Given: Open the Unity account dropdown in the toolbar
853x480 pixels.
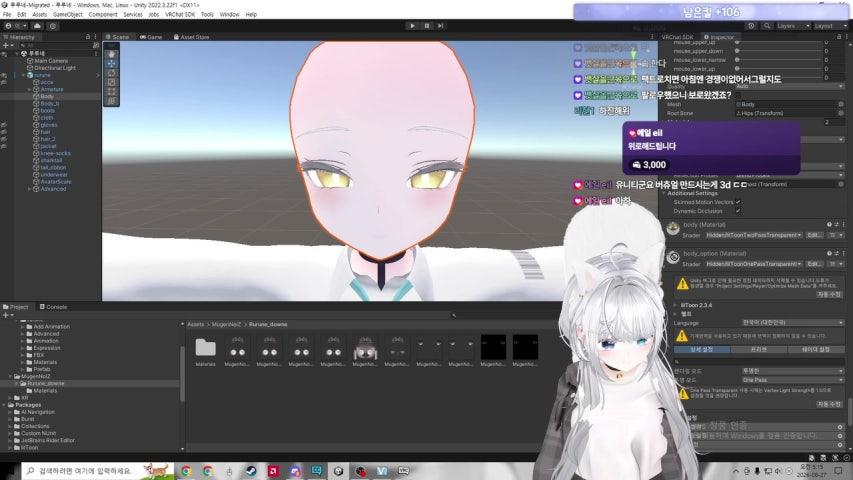Looking at the screenshot, I should point(14,26).
